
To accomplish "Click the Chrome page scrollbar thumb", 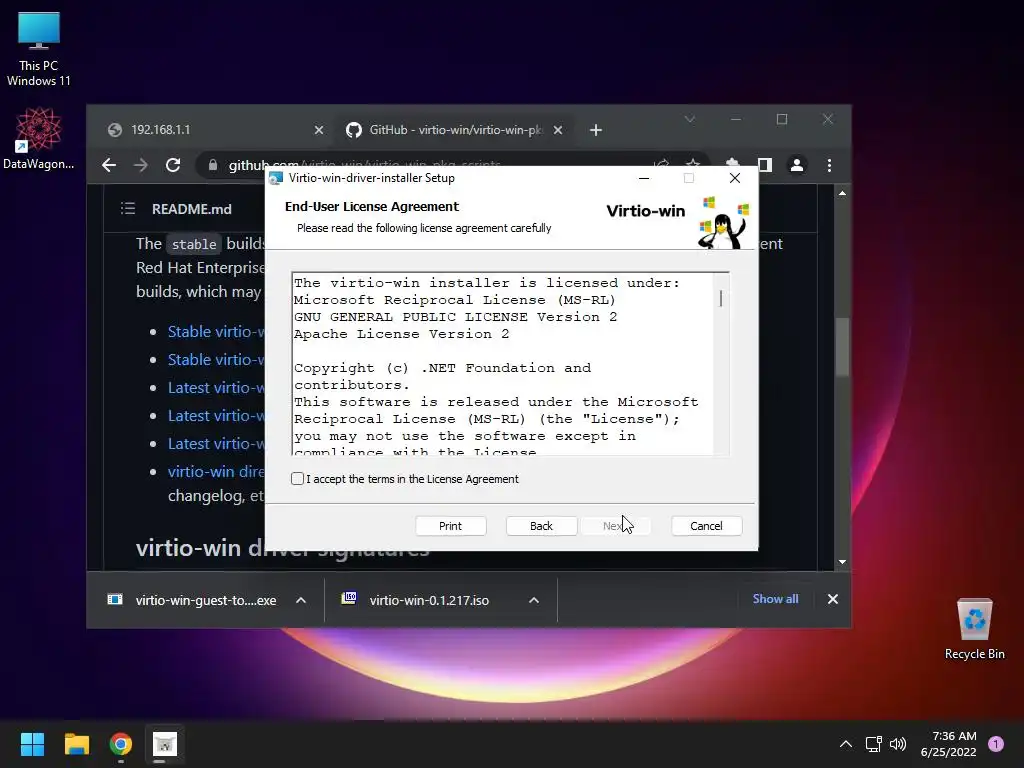I will click(x=842, y=347).
